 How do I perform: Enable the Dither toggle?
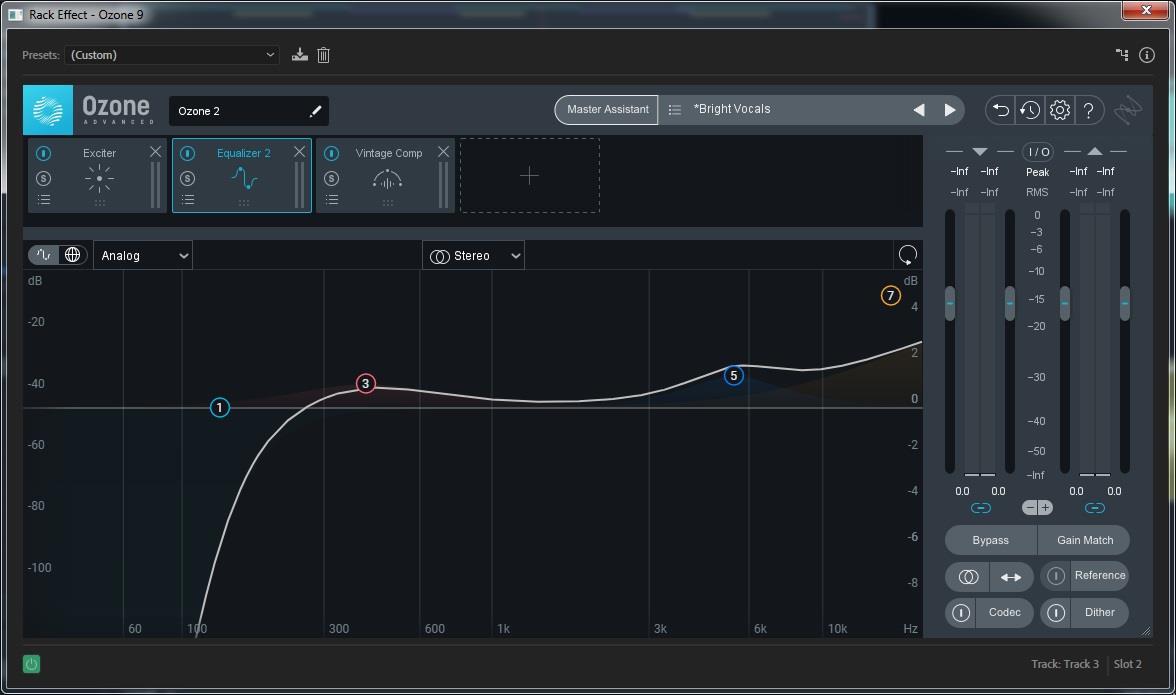coord(1055,612)
